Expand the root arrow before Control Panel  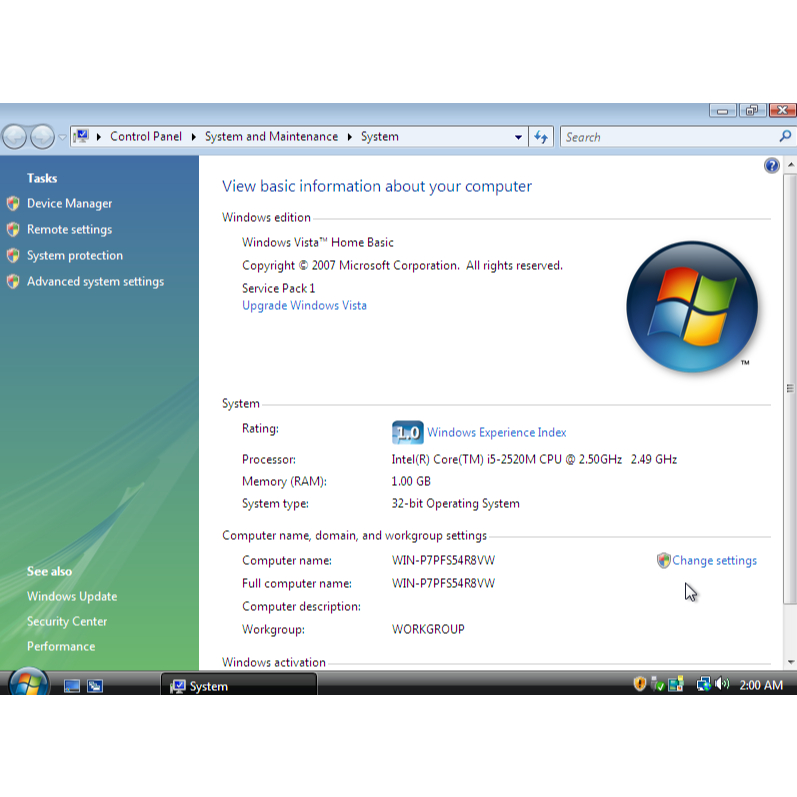99,137
